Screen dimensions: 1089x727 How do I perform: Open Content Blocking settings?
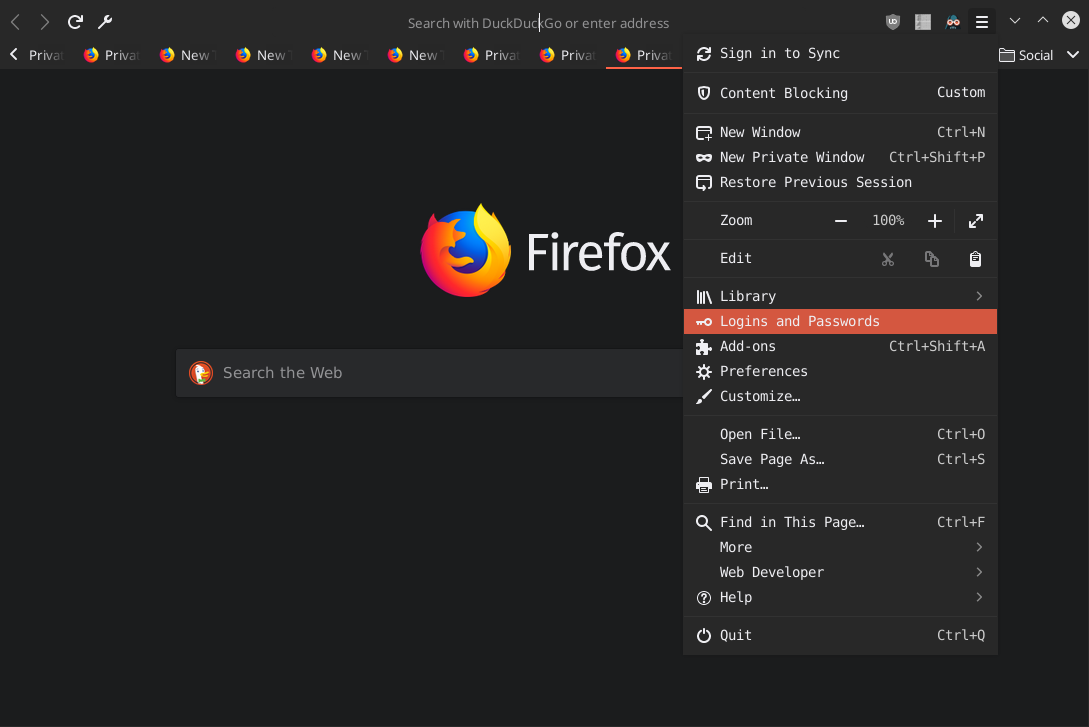tap(840, 93)
